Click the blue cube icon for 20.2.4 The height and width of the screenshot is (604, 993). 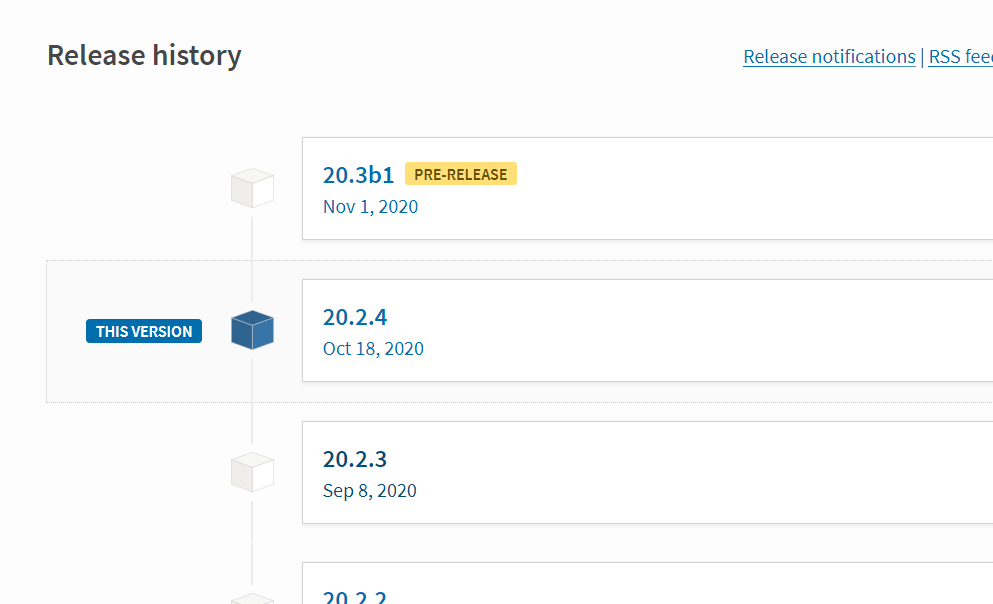pos(252,330)
